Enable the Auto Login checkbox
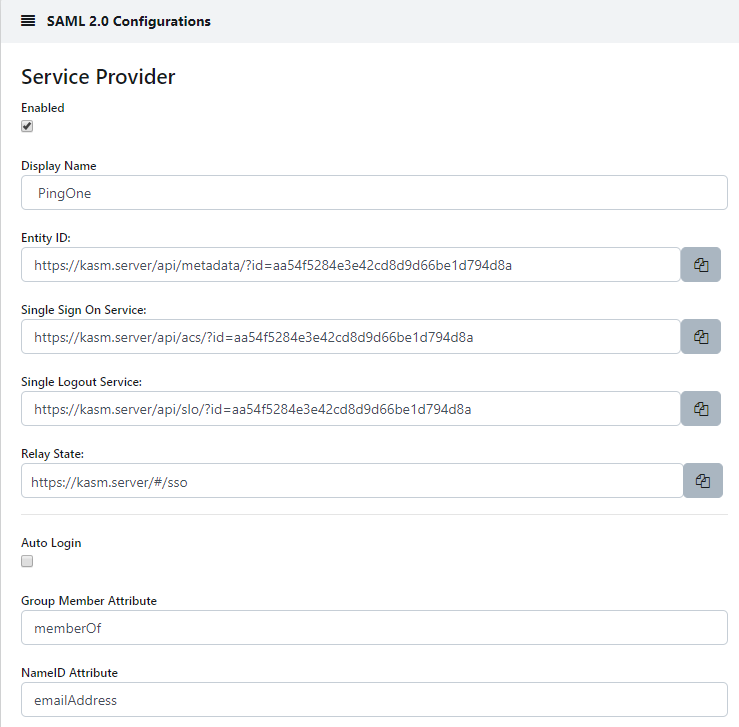 pos(27,561)
